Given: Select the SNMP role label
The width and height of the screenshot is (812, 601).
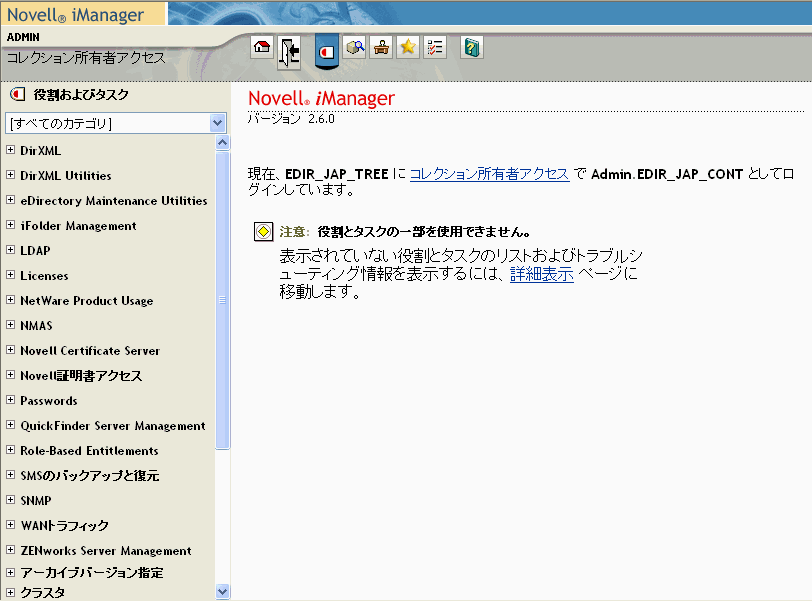Looking at the screenshot, I should pyautogui.click(x=36, y=501).
